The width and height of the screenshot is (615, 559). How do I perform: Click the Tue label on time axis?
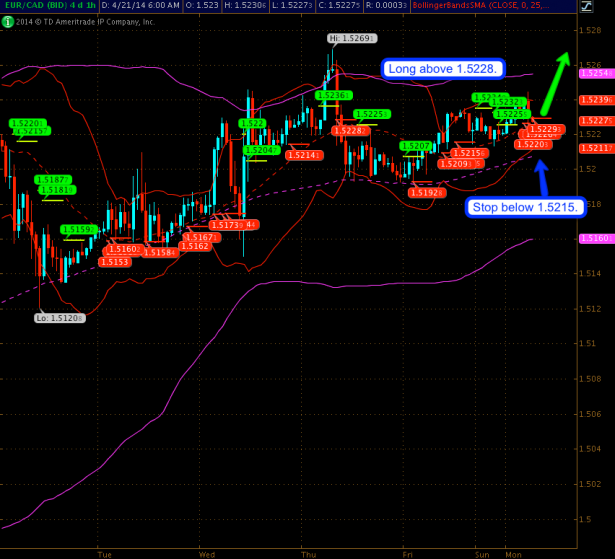click(105, 554)
